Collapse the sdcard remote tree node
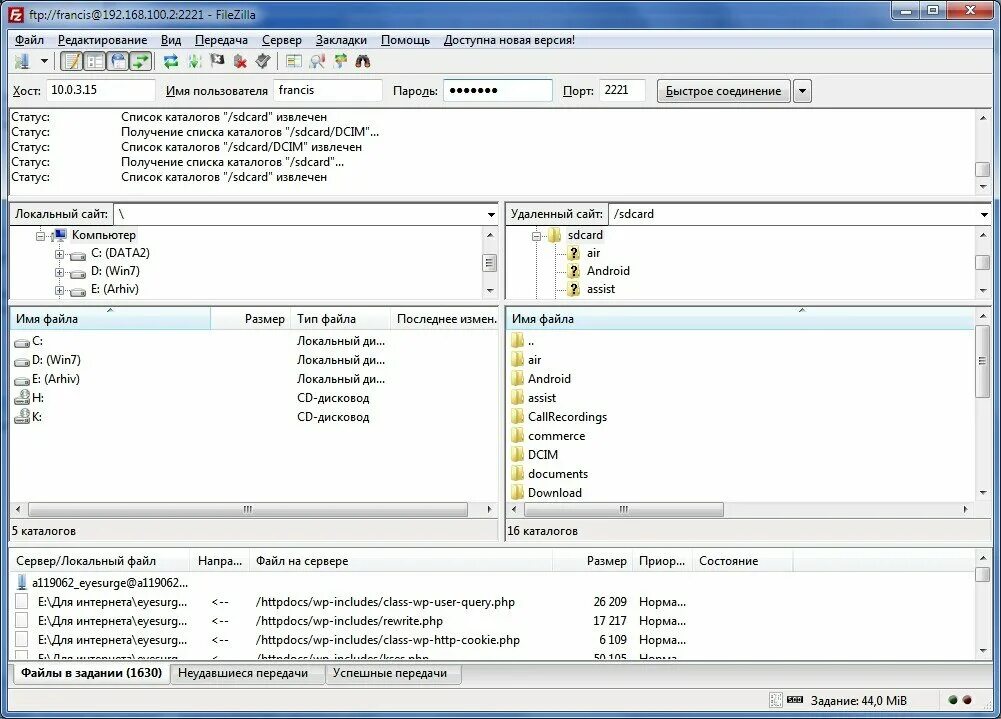The image size is (1001, 719). point(536,236)
